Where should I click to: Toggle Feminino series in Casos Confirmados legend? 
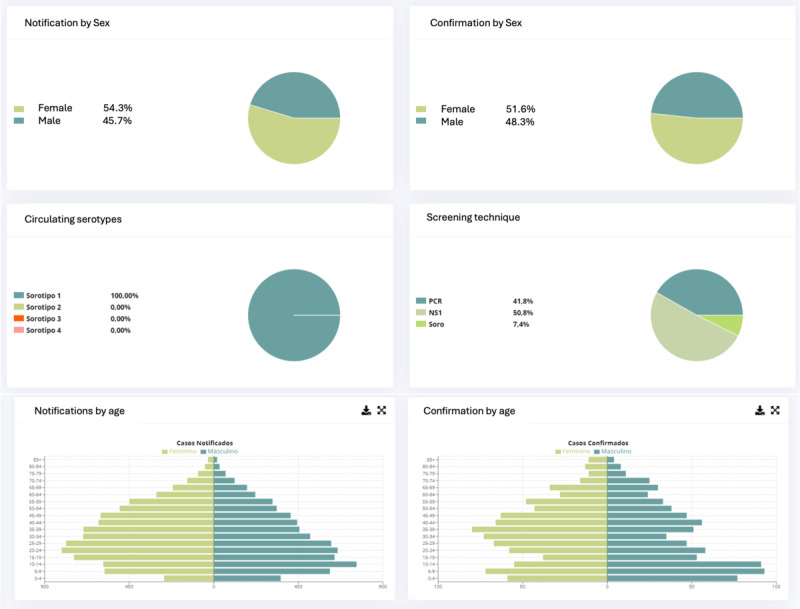(x=572, y=451)
